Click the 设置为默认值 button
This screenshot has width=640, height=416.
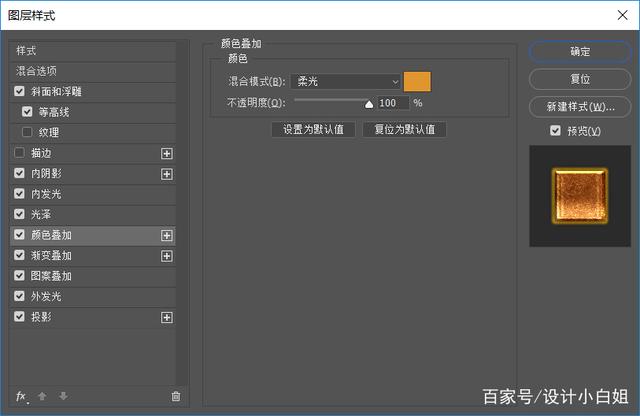[x=313, y=129]
